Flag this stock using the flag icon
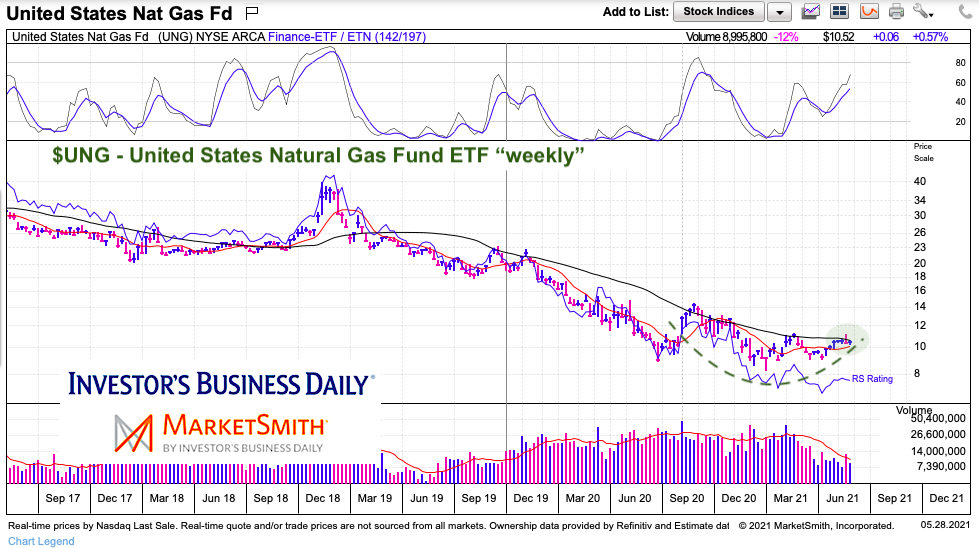The height and width of the screenshot is (548, 979). tap(252, 12)
